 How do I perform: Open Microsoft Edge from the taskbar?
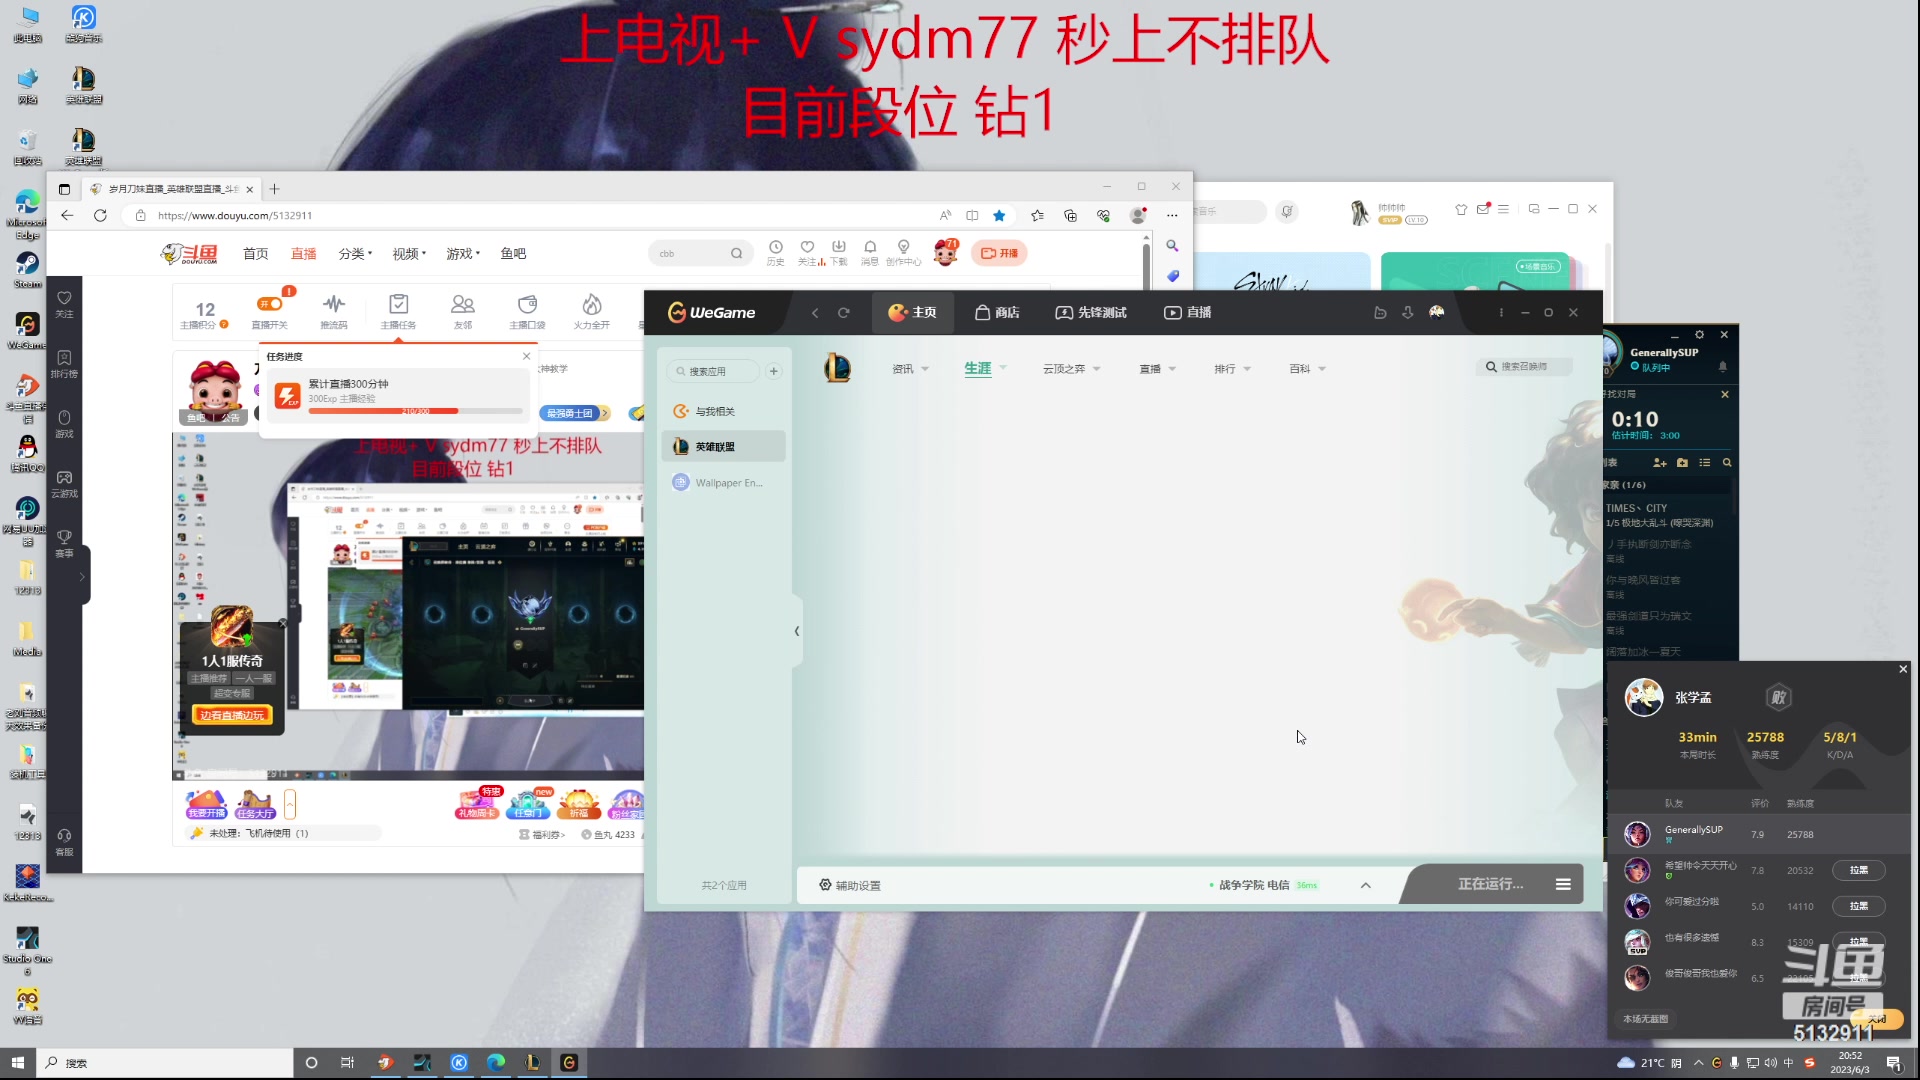(x=496, y=1063)
